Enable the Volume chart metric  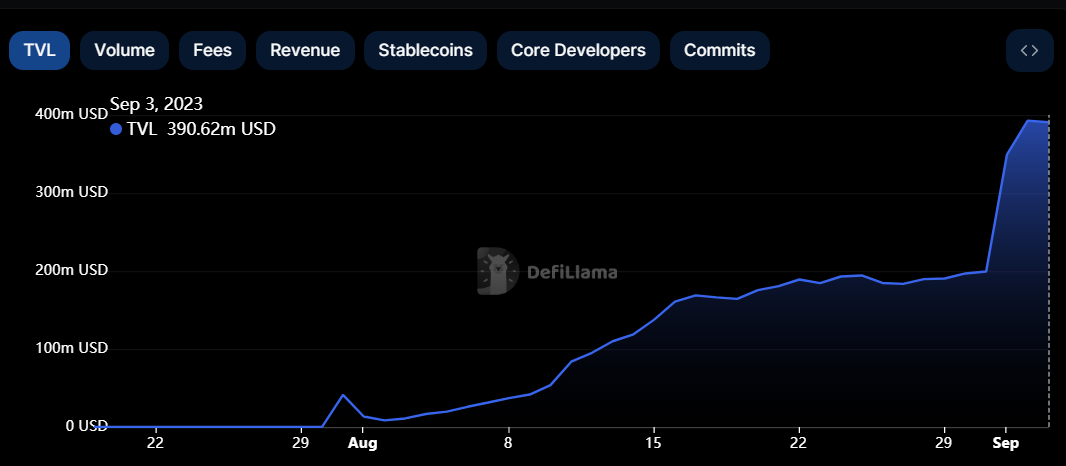click(124, 50)
